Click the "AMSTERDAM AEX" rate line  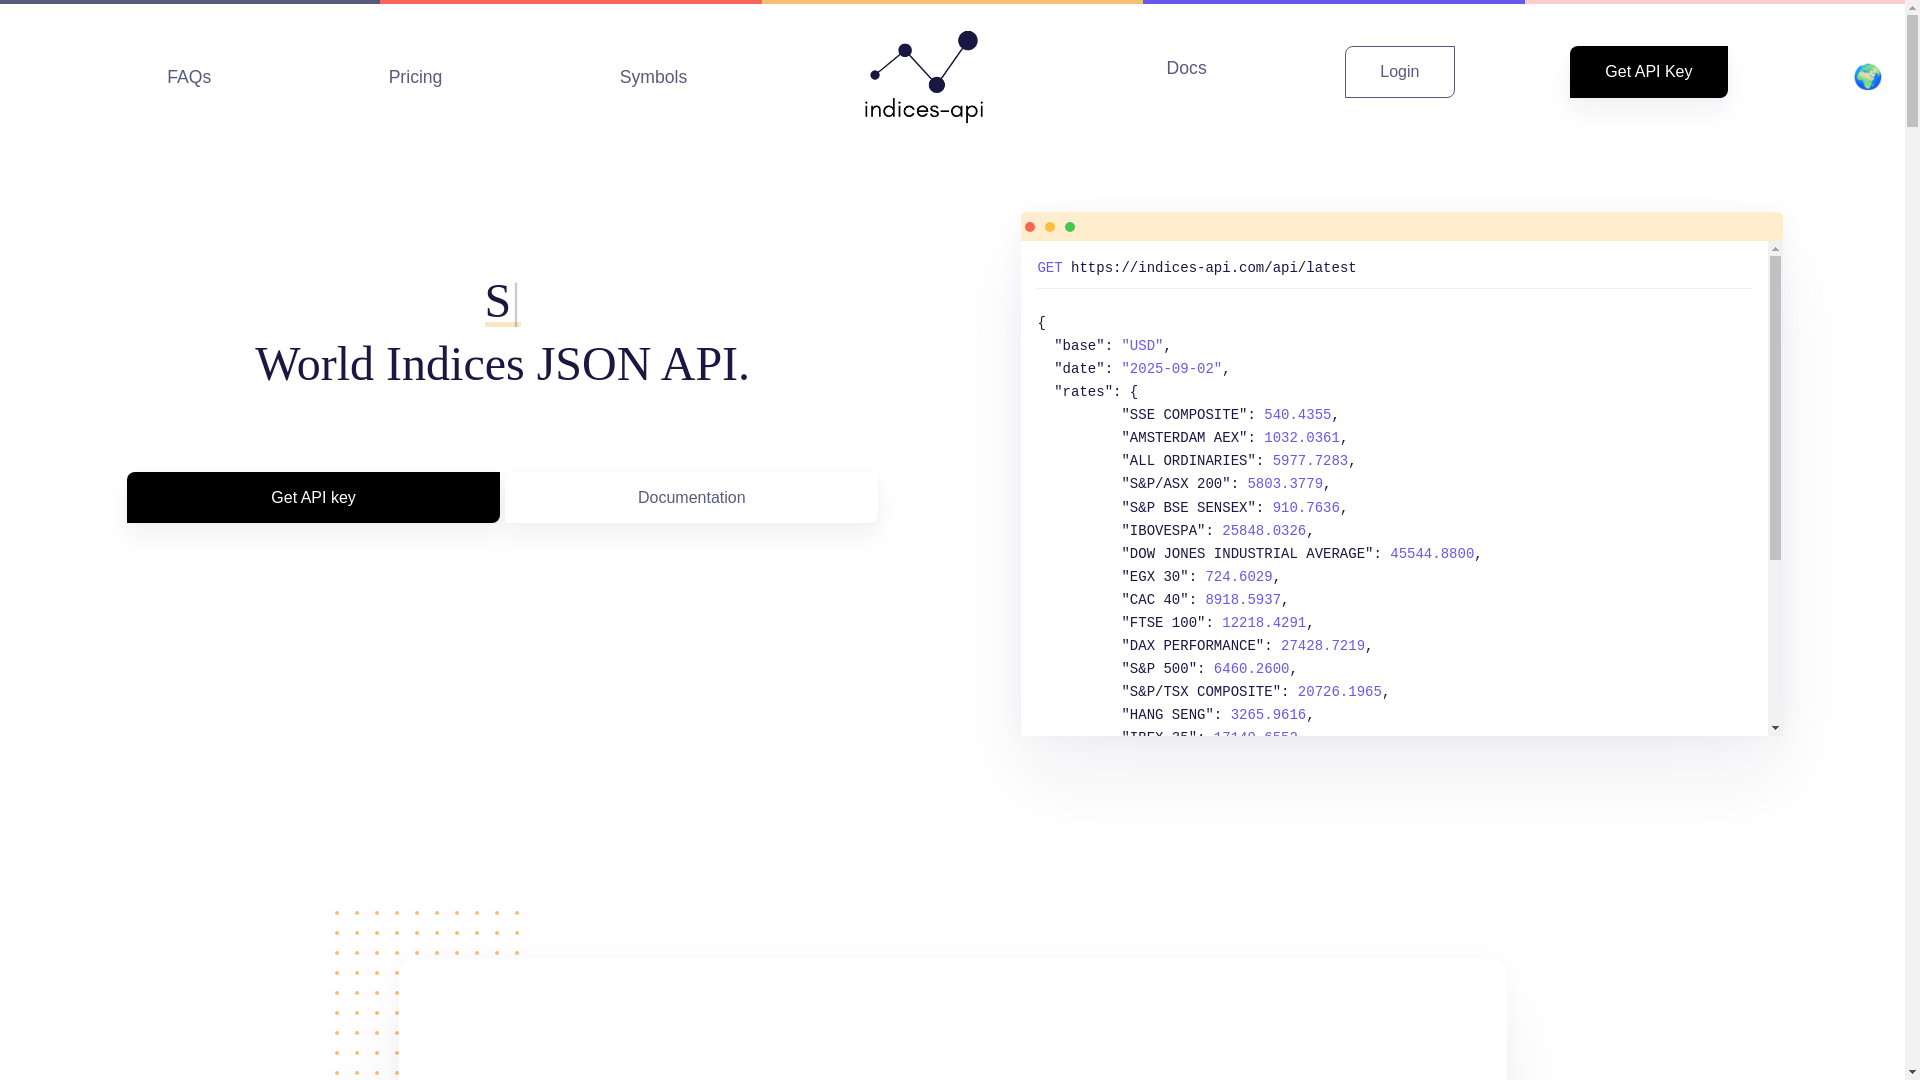point(1234,438)
